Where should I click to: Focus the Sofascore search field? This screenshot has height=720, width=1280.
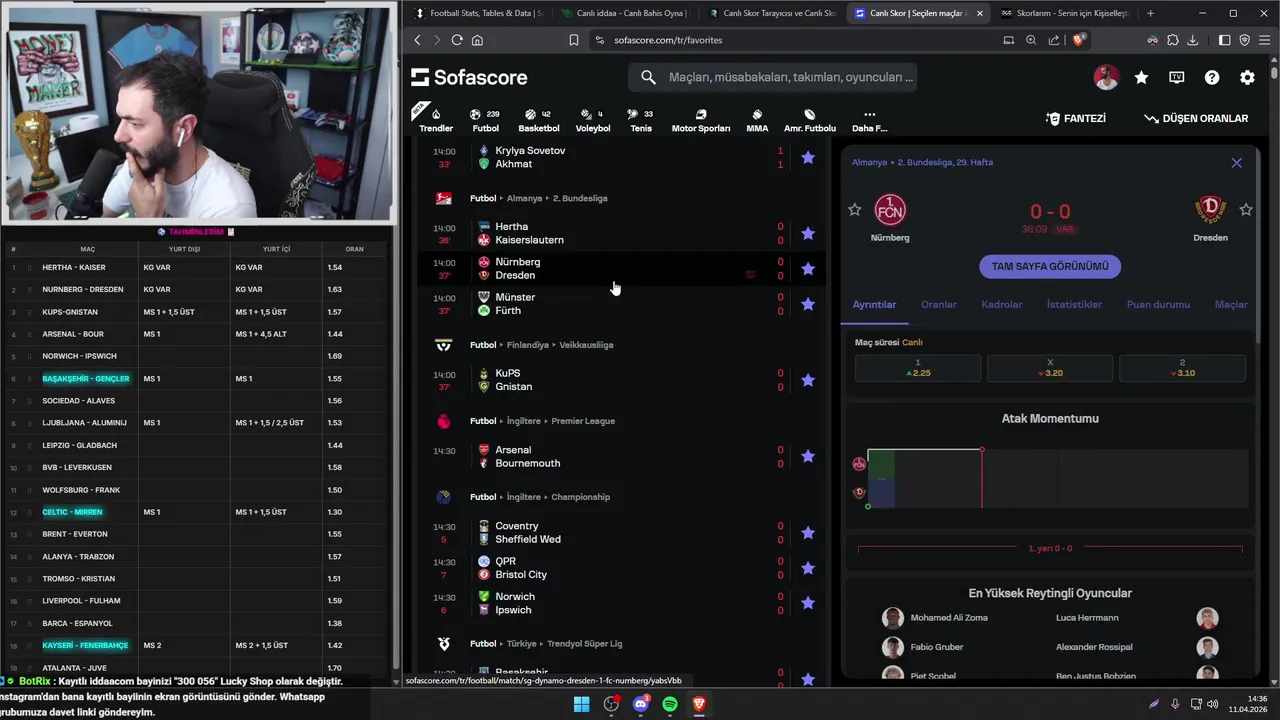tap(772, 77)
